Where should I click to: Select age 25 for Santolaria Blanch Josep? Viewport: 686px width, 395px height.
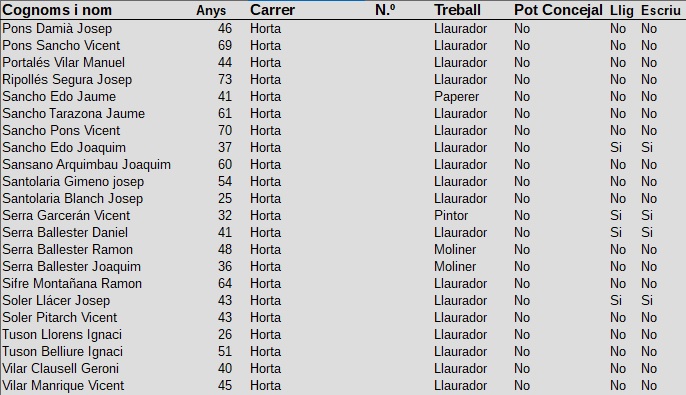pos(225,199)
